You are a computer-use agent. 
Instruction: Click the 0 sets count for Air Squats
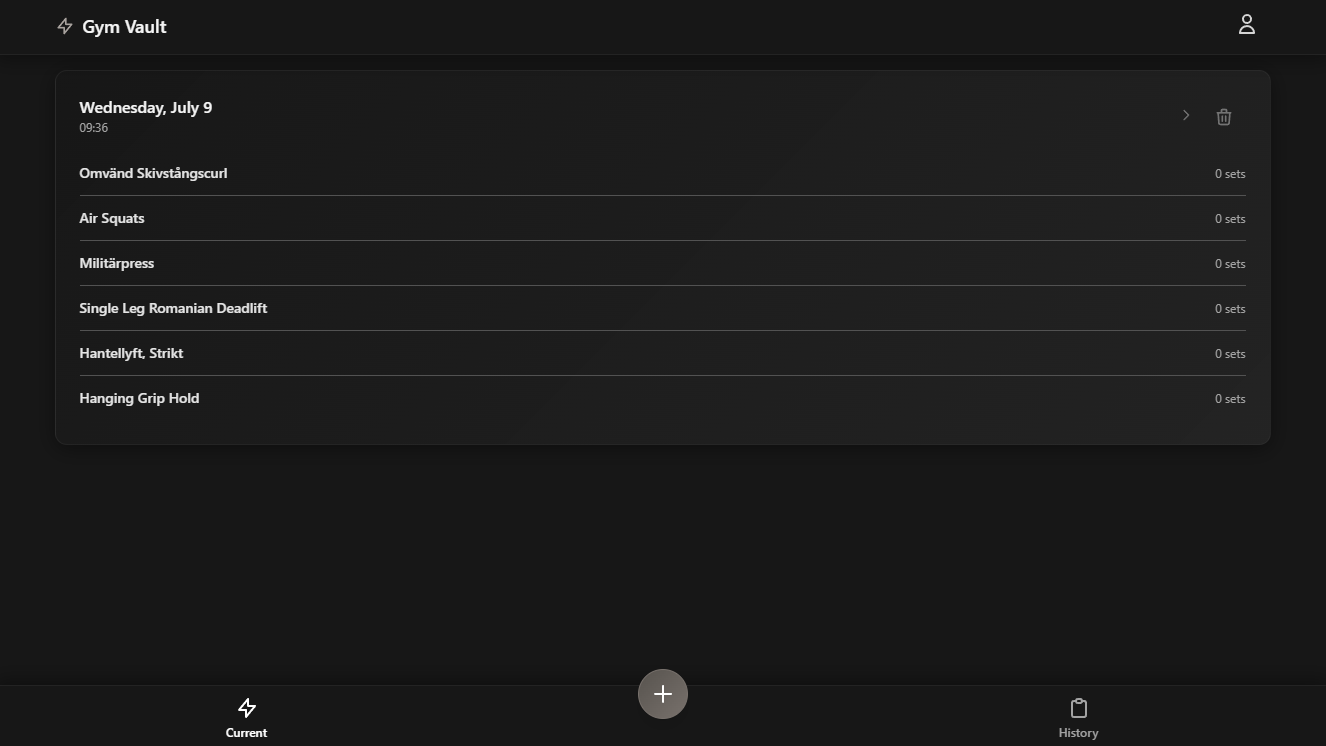click(x=1230, y=218)
